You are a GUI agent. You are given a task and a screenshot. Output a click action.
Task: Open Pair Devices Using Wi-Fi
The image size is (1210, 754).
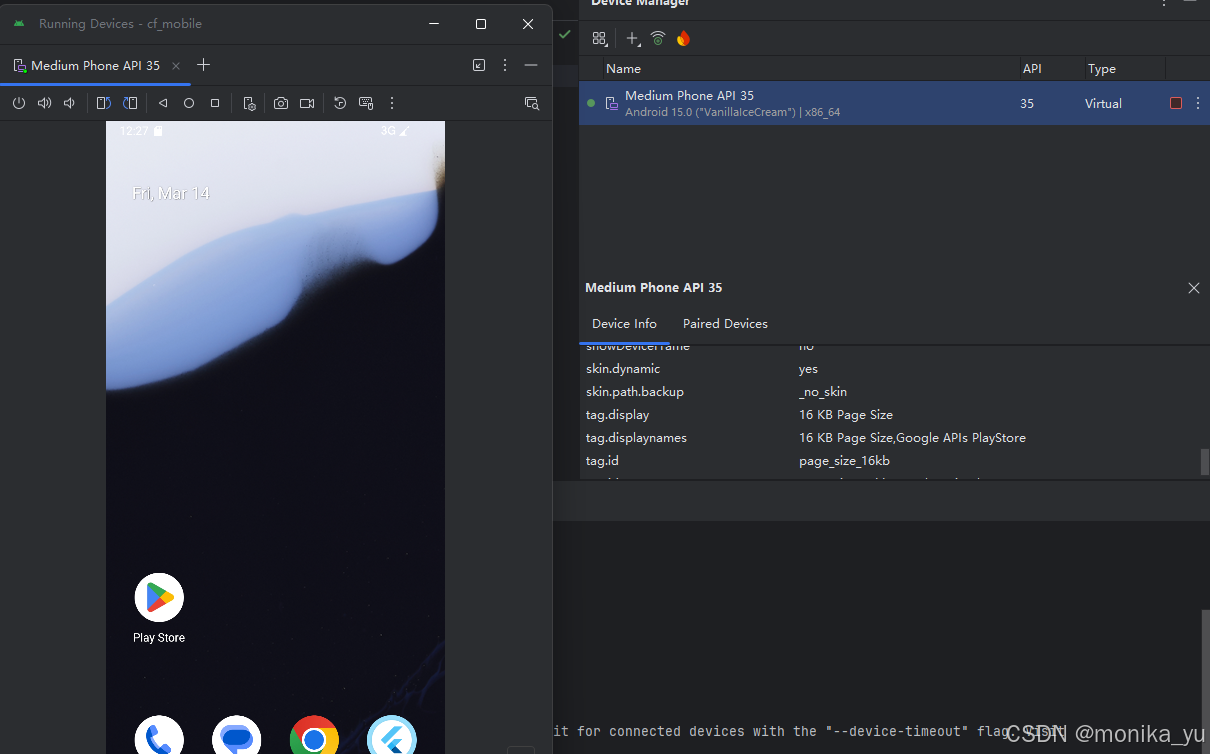(657, 38)
